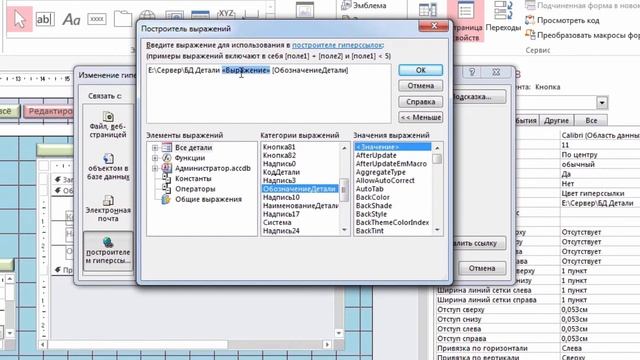The image size is (640, 360).
Task: Click the '<< Меньше' button
Action: click(420, 118)
